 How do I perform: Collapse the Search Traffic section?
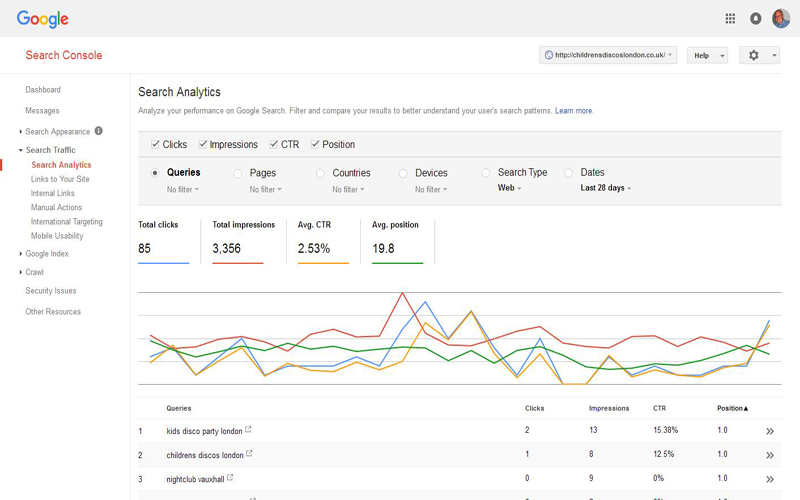[20, 150]
